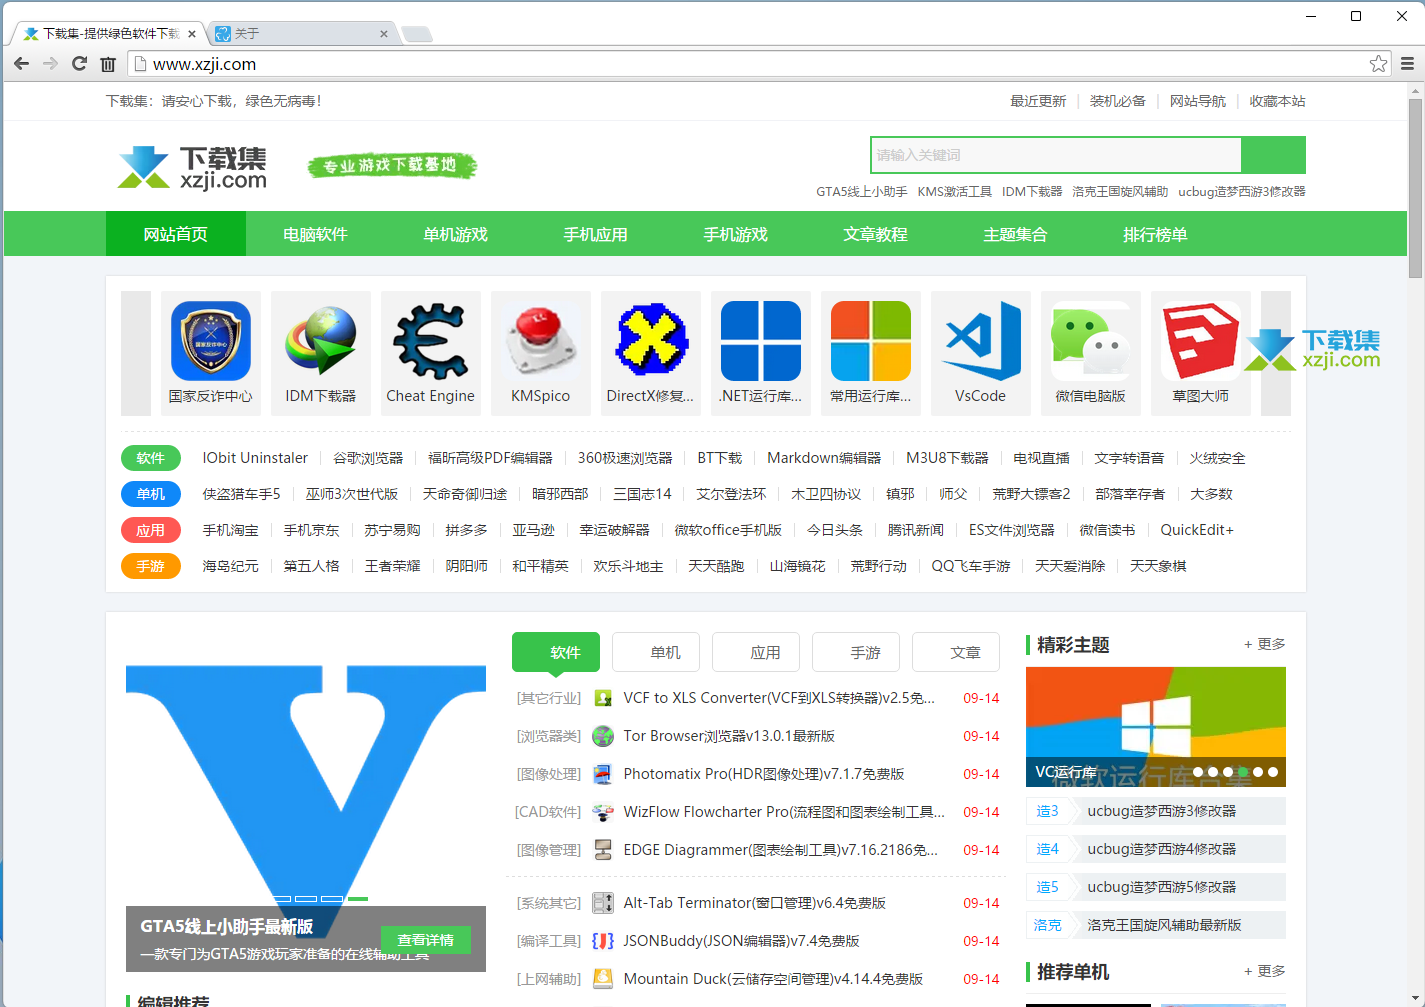Click the browser back arrow
Screen dimensions: 1425x1007
(22, 64)
